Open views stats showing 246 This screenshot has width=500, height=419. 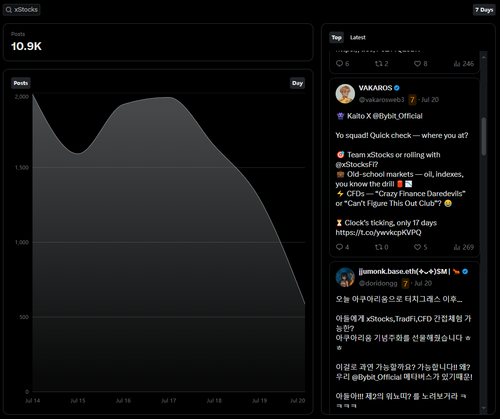(x=464, y=63)
